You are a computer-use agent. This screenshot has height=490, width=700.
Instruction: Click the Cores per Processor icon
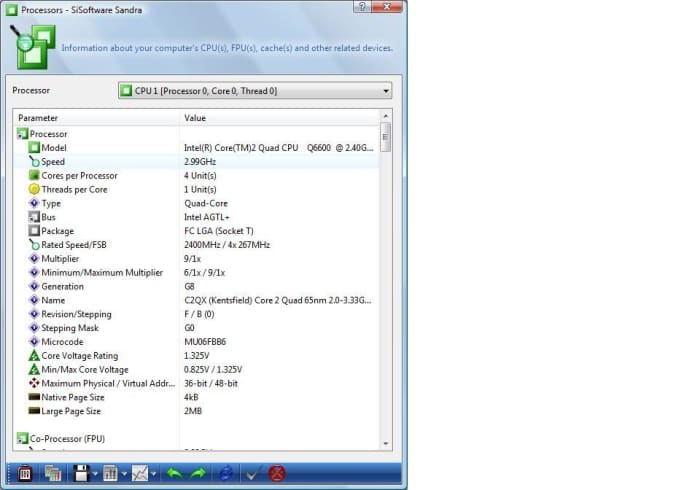click(x=34, y=175)
